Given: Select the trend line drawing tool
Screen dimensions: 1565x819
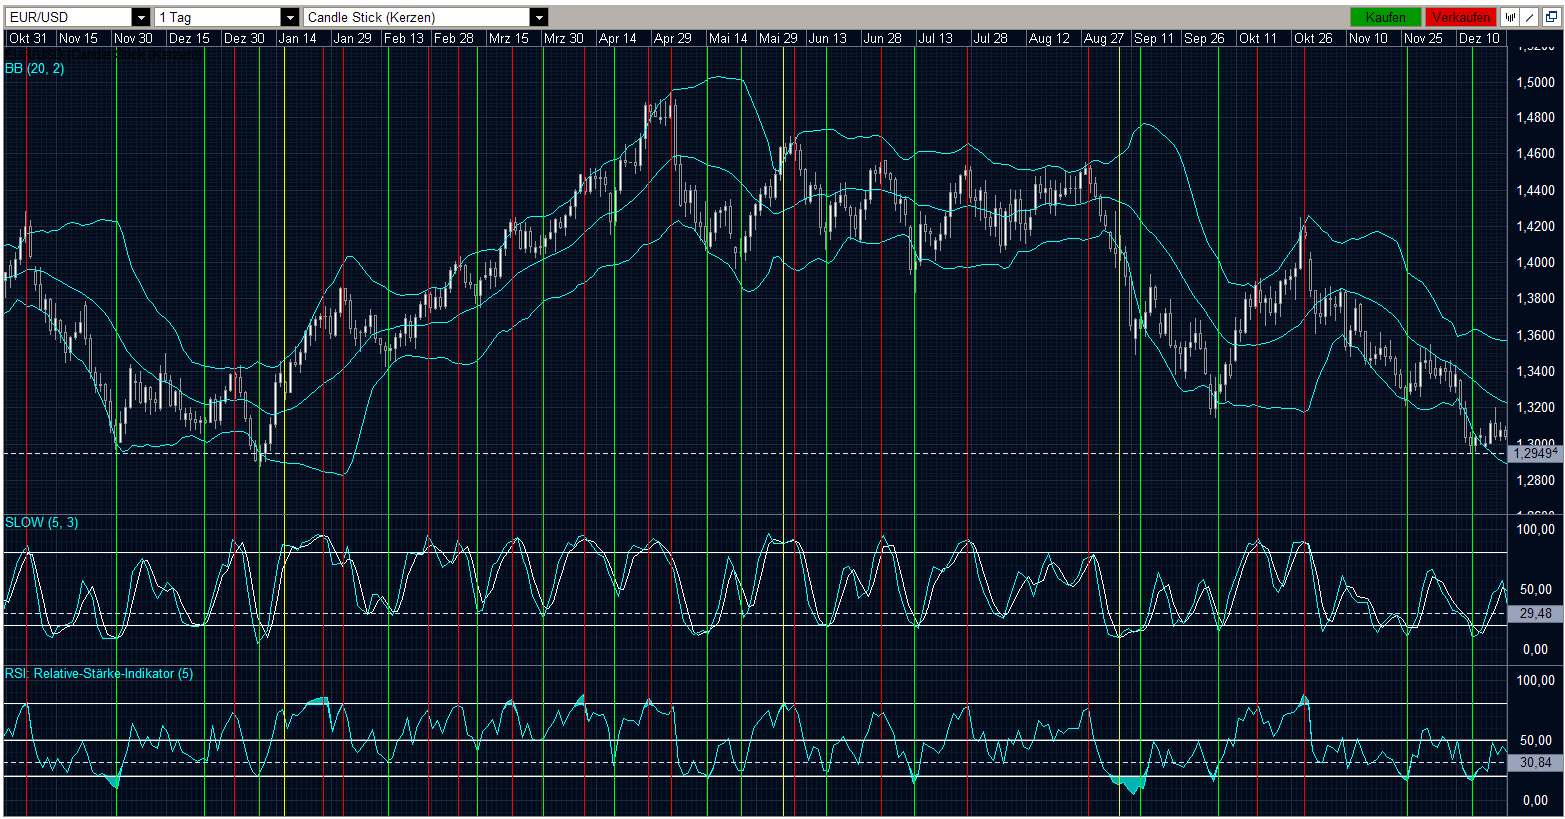Looking at the screenshot, I should click(1530, 17).
